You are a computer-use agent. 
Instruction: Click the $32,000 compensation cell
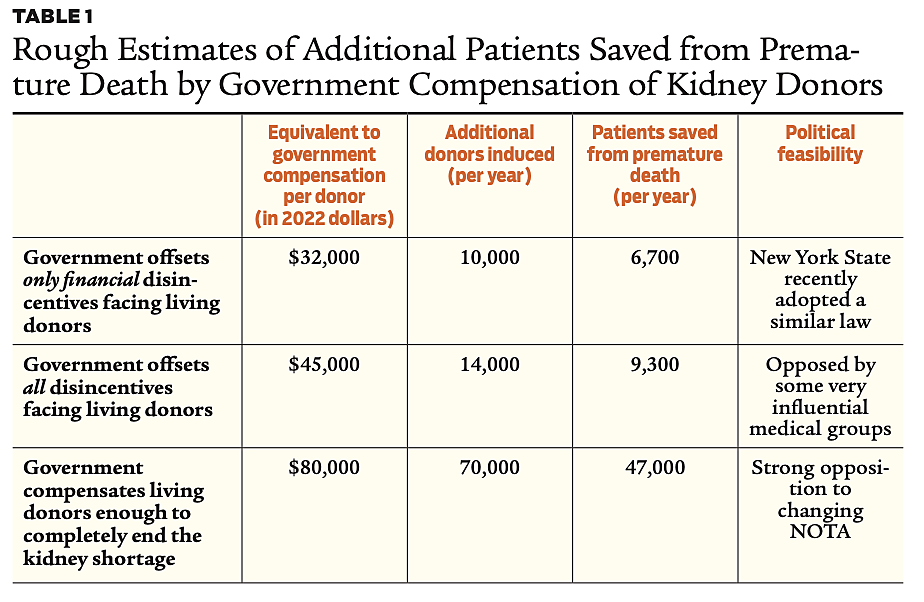pos(324,258)
